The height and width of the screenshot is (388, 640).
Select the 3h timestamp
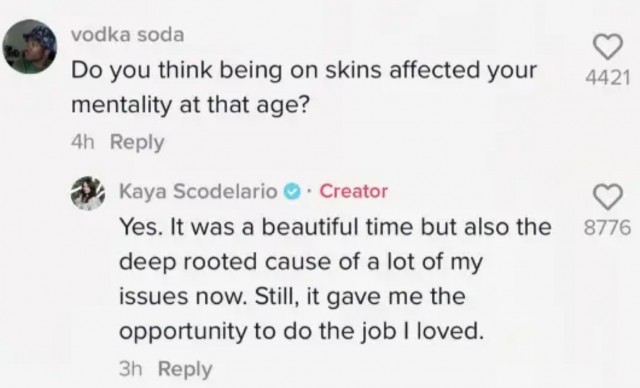pyautogui.click(x=131, y=369)
